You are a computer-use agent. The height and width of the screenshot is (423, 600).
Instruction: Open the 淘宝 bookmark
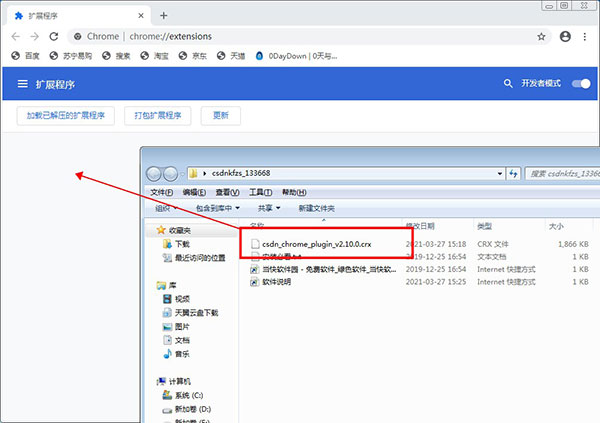[155, 56]
